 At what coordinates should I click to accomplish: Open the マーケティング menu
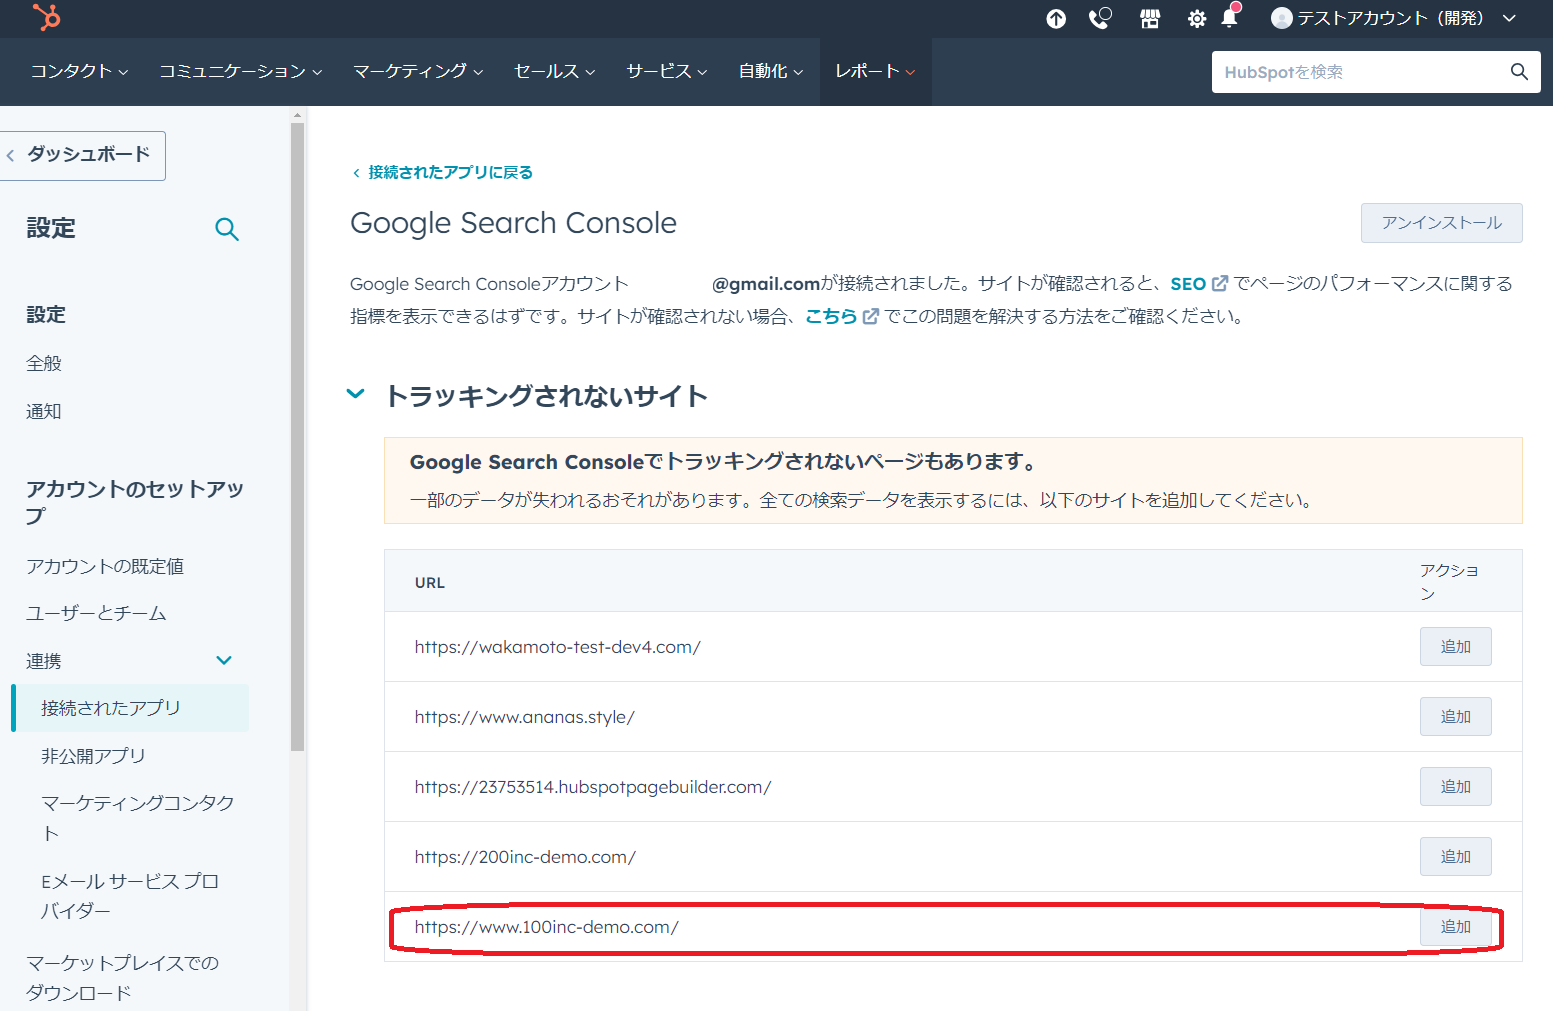click(x=418, y=71)
